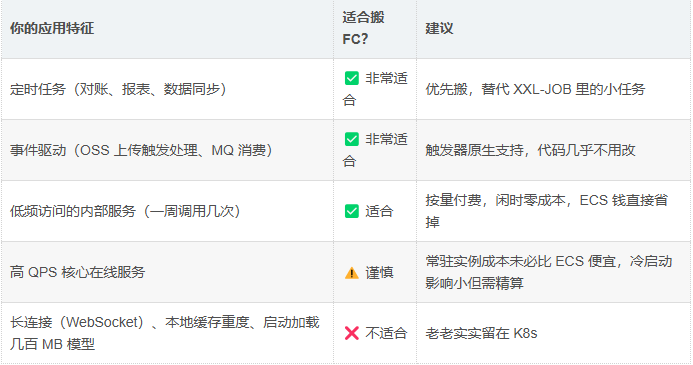Click the 按量付费,闲时零成本 suggestion cell
The height and width of the screenshot is (365, 693).
[554, 211]
